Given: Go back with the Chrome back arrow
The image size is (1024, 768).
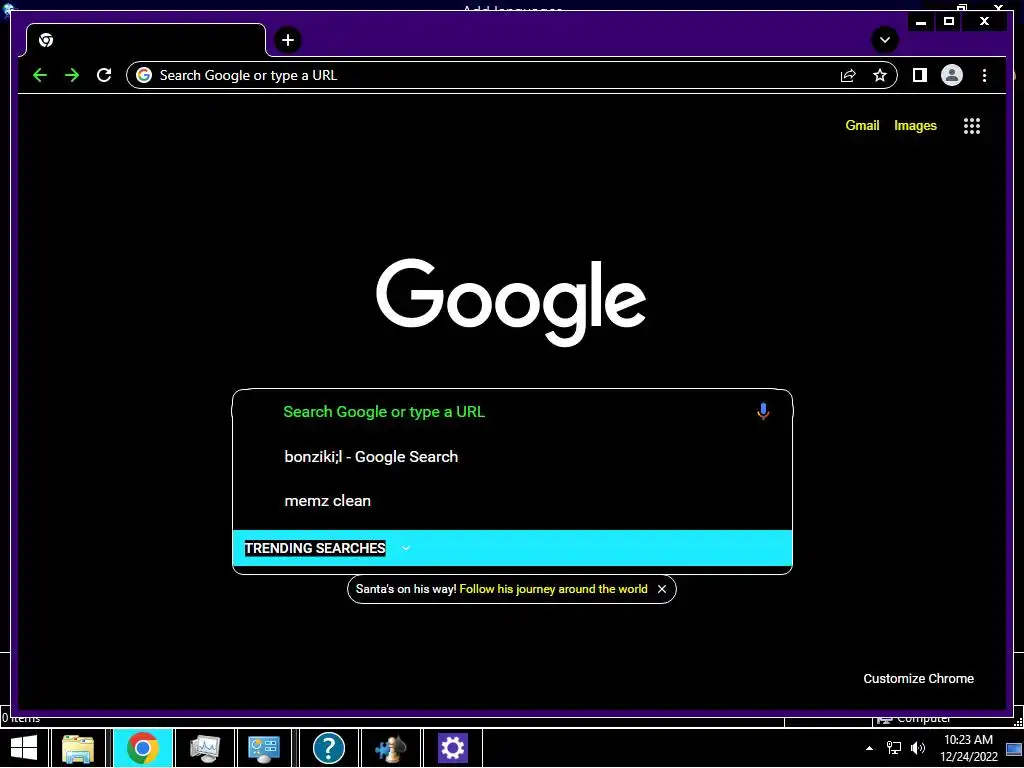Looking at the screenshot, I should click(x=40, y=75).
